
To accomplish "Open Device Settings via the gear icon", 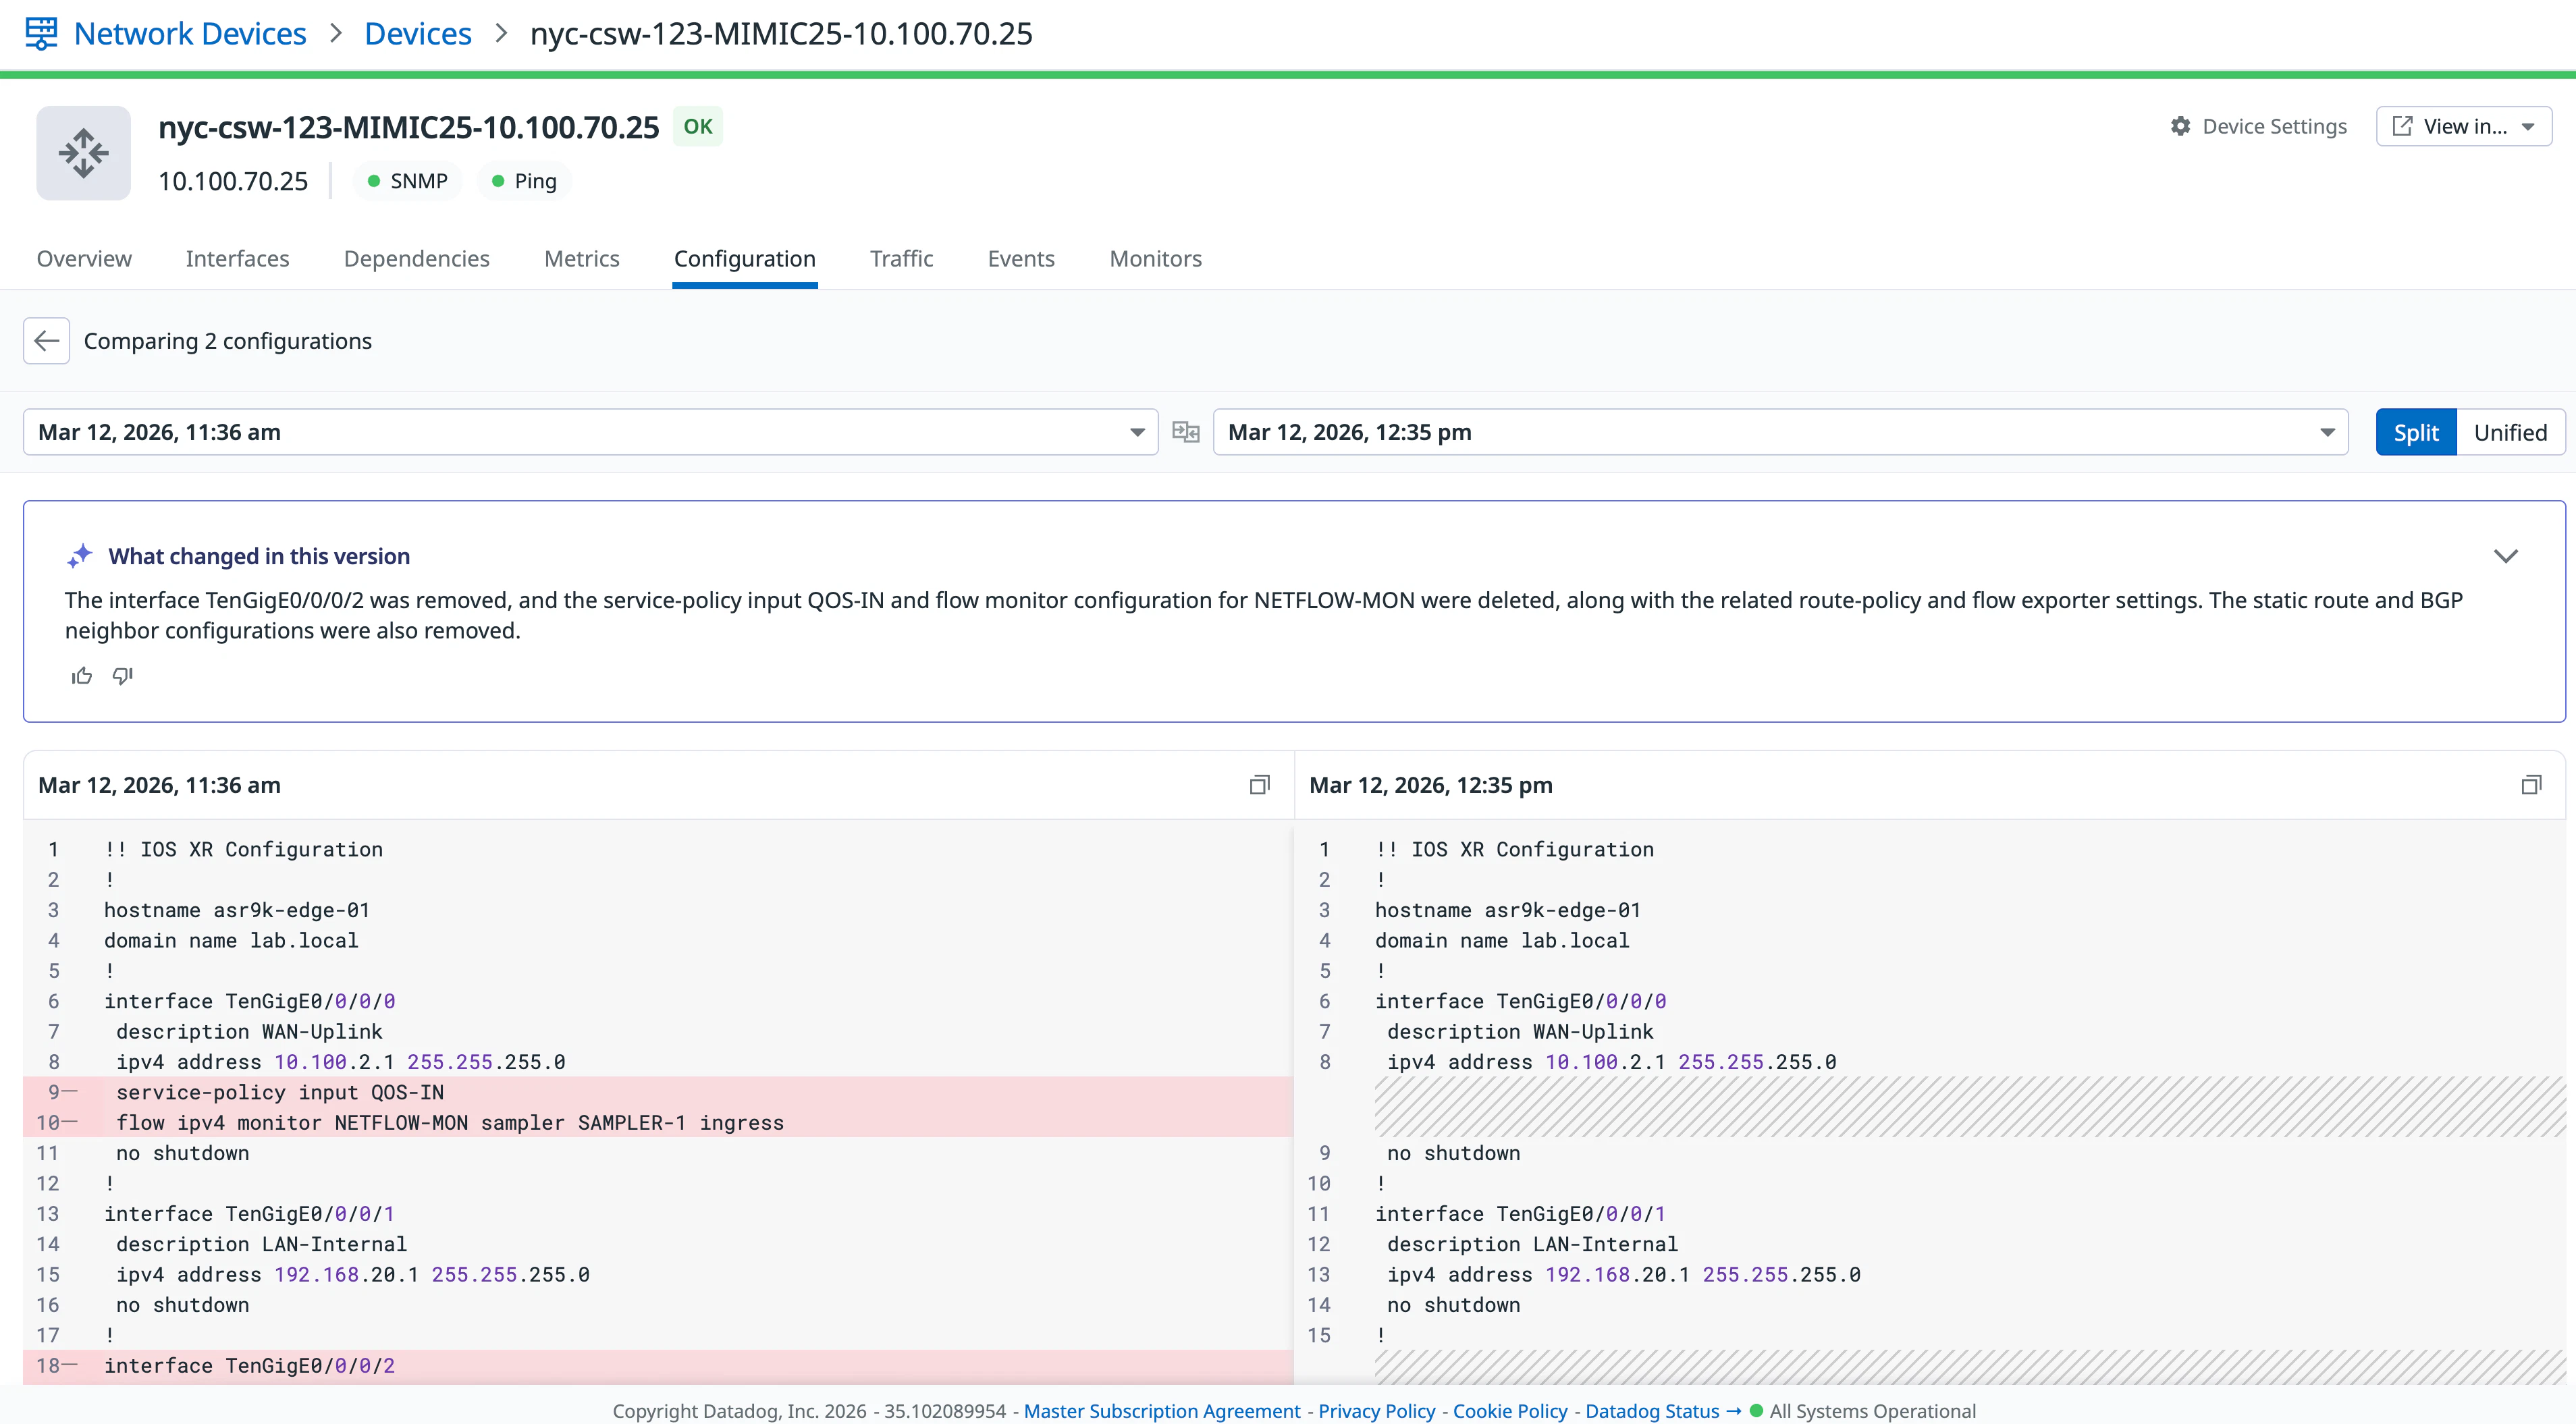I will 2181,126.
